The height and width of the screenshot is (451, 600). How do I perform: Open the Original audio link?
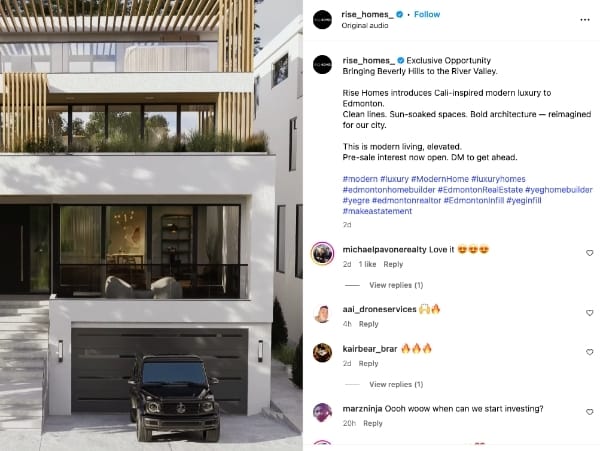(365, 26)
